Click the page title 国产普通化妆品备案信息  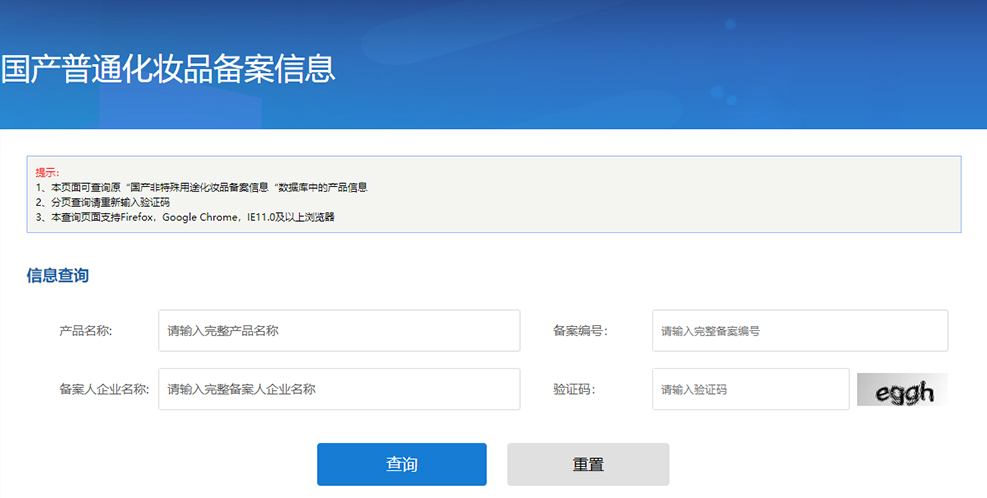[x=168, y=69]
